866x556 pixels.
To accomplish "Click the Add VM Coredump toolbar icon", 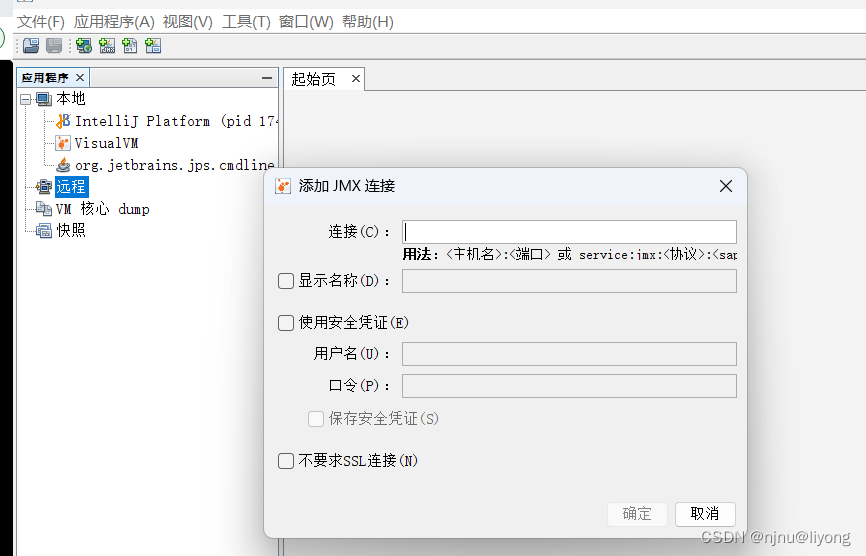I will pyautogui.click(x=130, y=46).
